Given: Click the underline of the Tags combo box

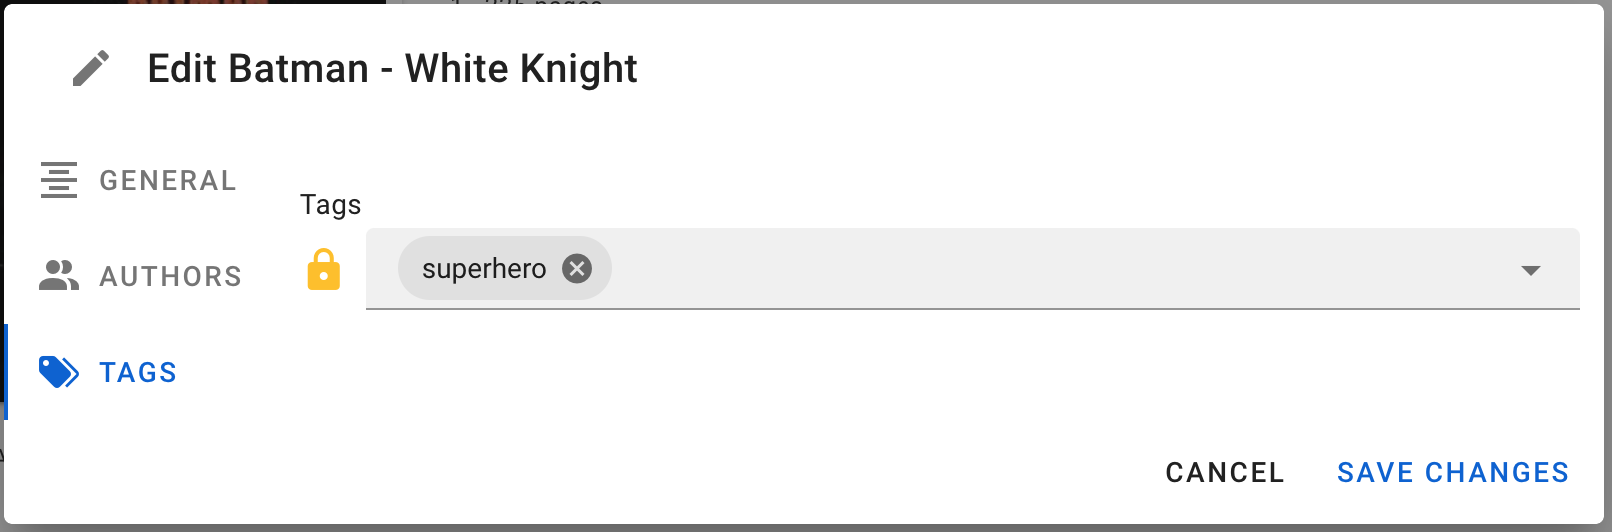Looking at the screenshot, I should 973,309.
